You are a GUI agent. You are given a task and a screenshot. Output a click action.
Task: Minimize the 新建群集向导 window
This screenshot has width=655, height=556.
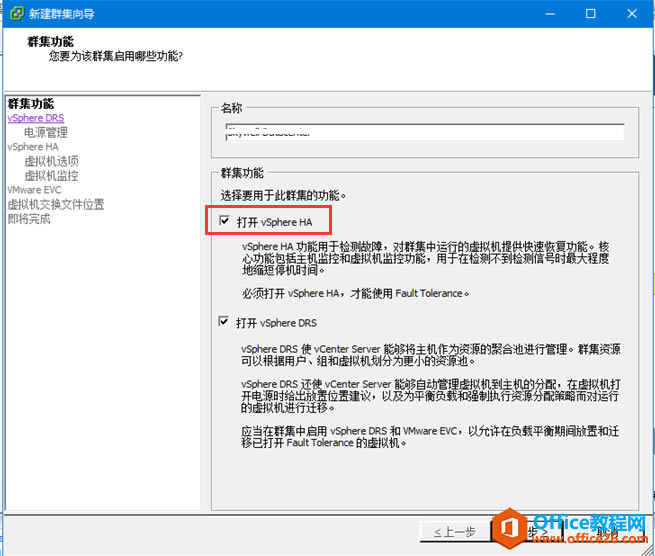550,14
